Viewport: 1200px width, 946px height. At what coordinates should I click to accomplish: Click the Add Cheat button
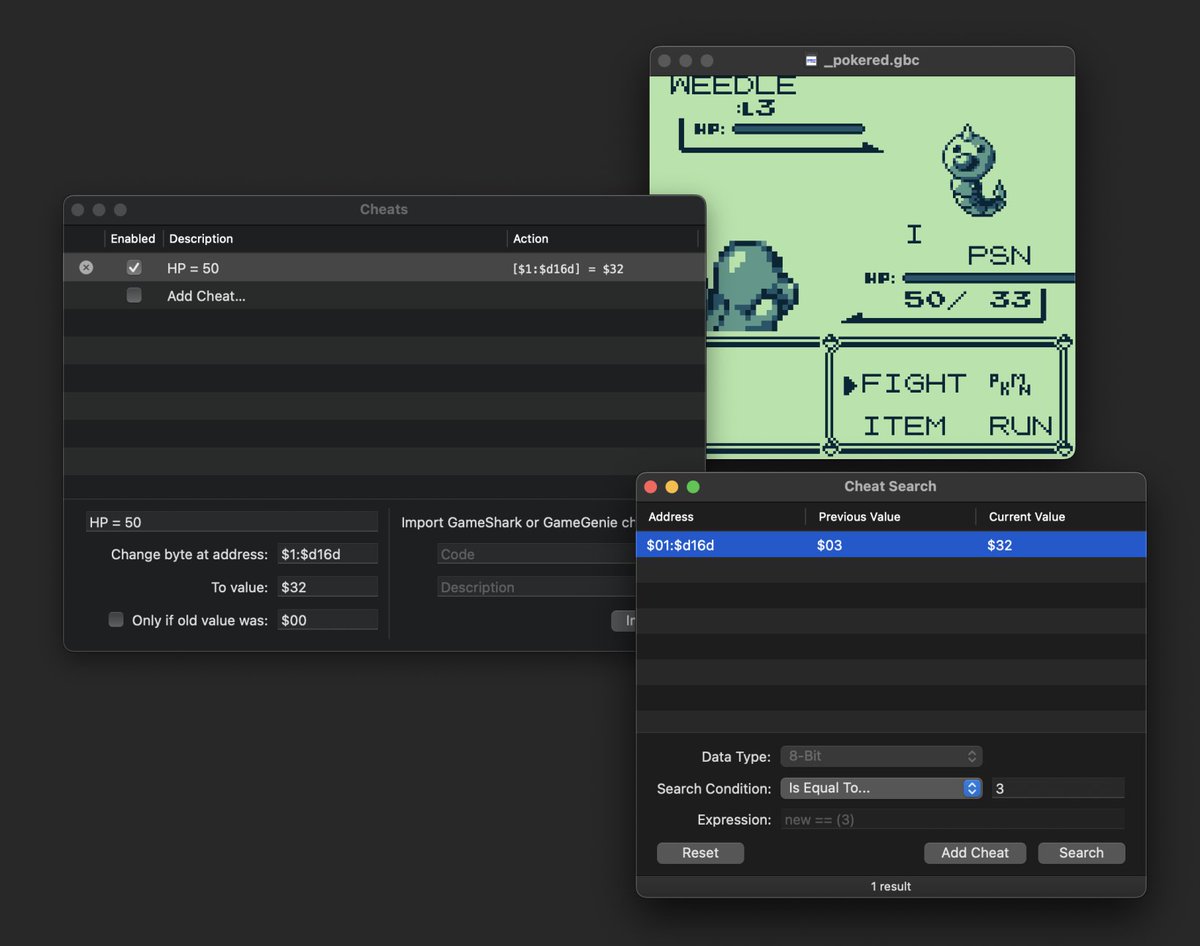click(x=975, y=853)
